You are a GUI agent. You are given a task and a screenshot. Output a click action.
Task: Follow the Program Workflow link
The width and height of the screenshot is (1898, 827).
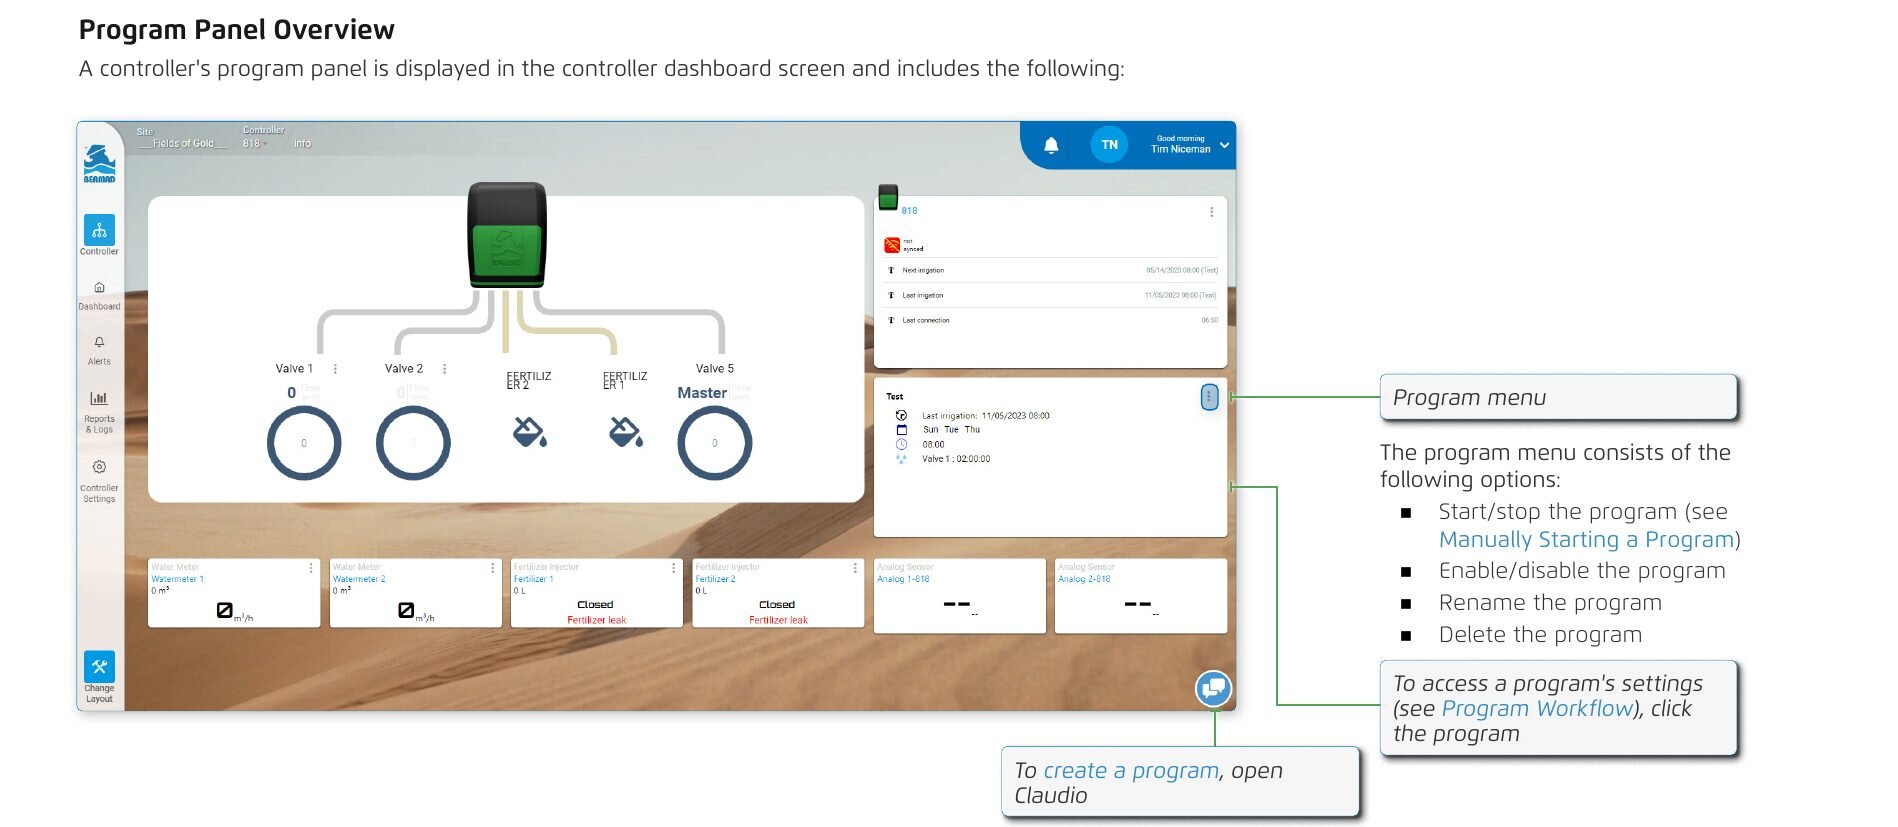[1537, 709]
